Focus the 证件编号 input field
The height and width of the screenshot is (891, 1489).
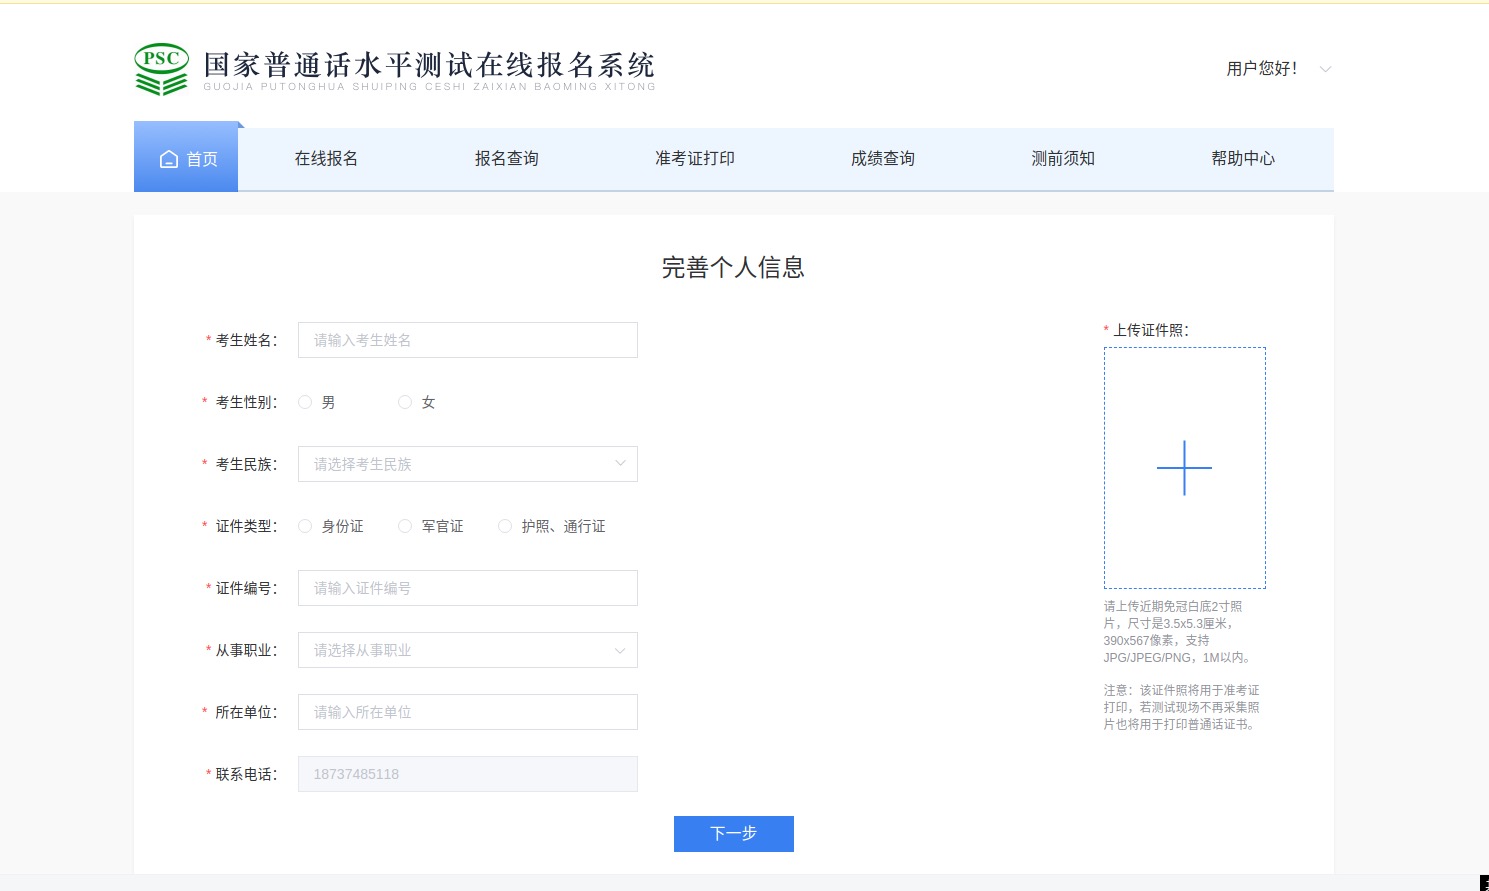click(467, 588)
